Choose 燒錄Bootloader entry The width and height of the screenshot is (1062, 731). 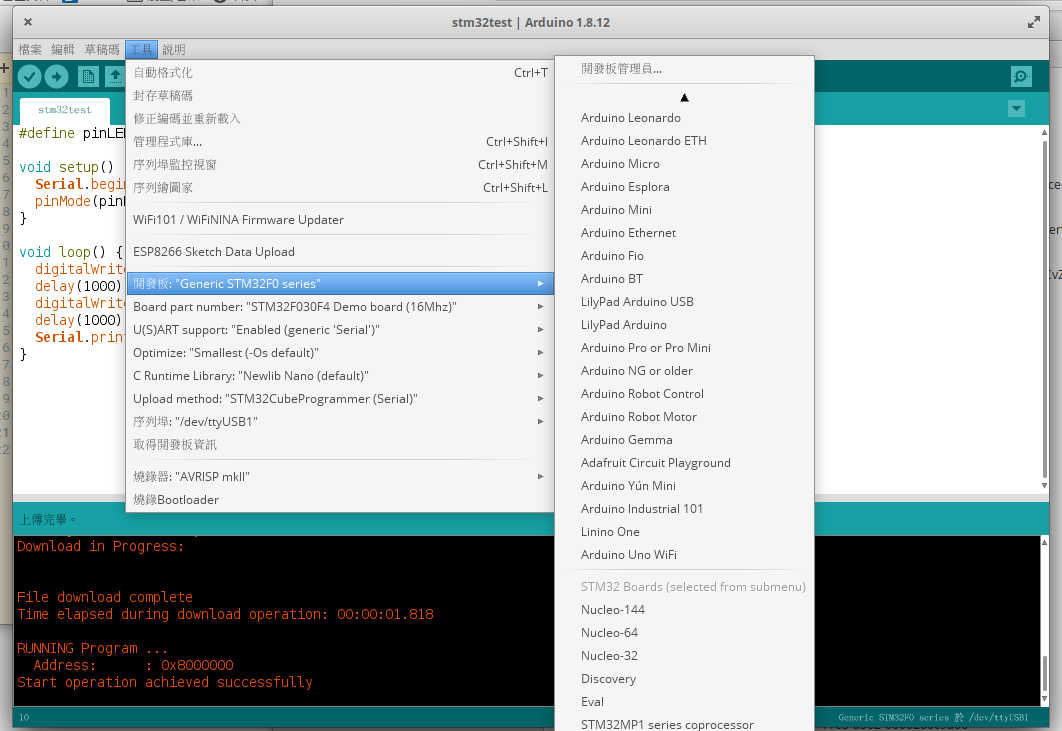coord(340,499)
